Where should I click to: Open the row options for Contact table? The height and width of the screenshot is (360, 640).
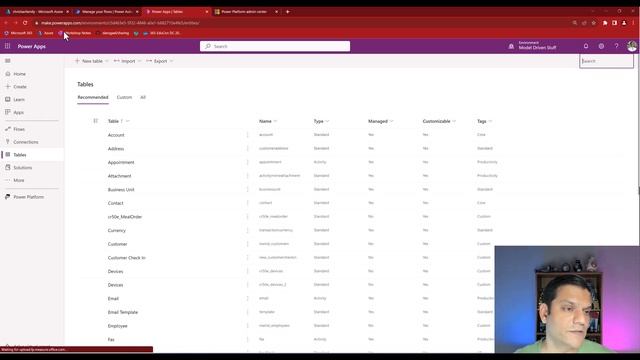[247, 203]
